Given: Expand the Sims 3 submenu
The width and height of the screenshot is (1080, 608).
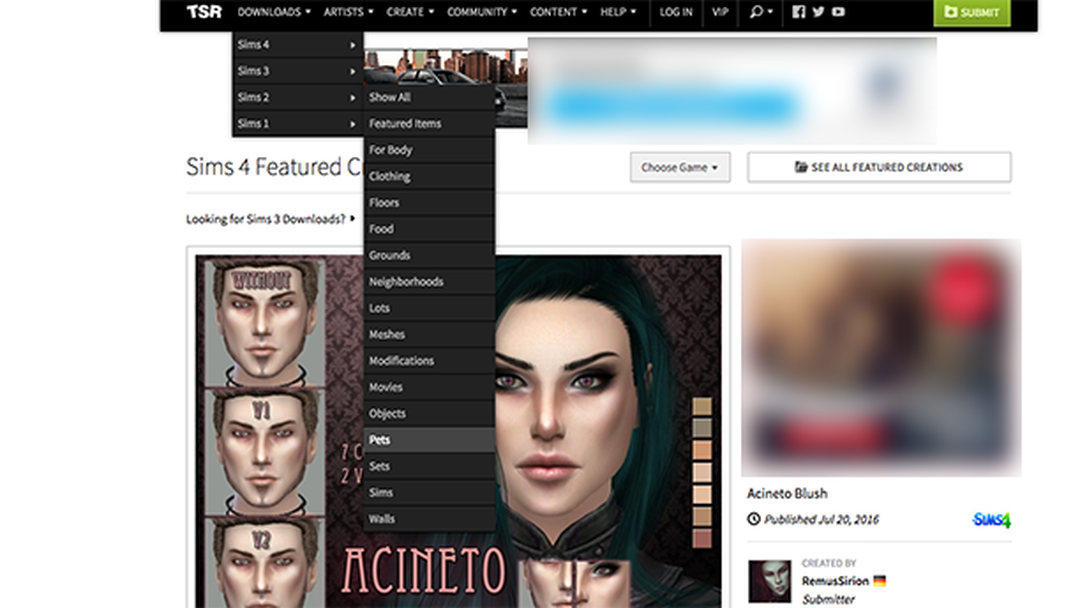Looking at the screenshot, I should point(297,71).
